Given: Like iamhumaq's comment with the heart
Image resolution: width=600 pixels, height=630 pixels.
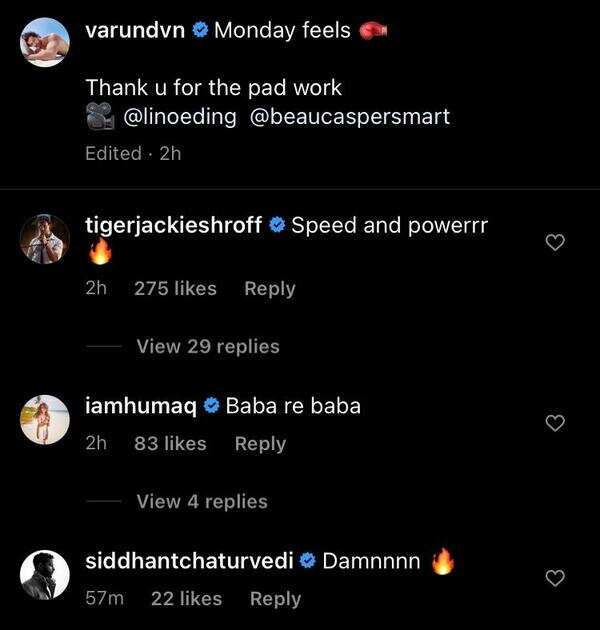Looking at the screenshot, I should pos(557,424).
